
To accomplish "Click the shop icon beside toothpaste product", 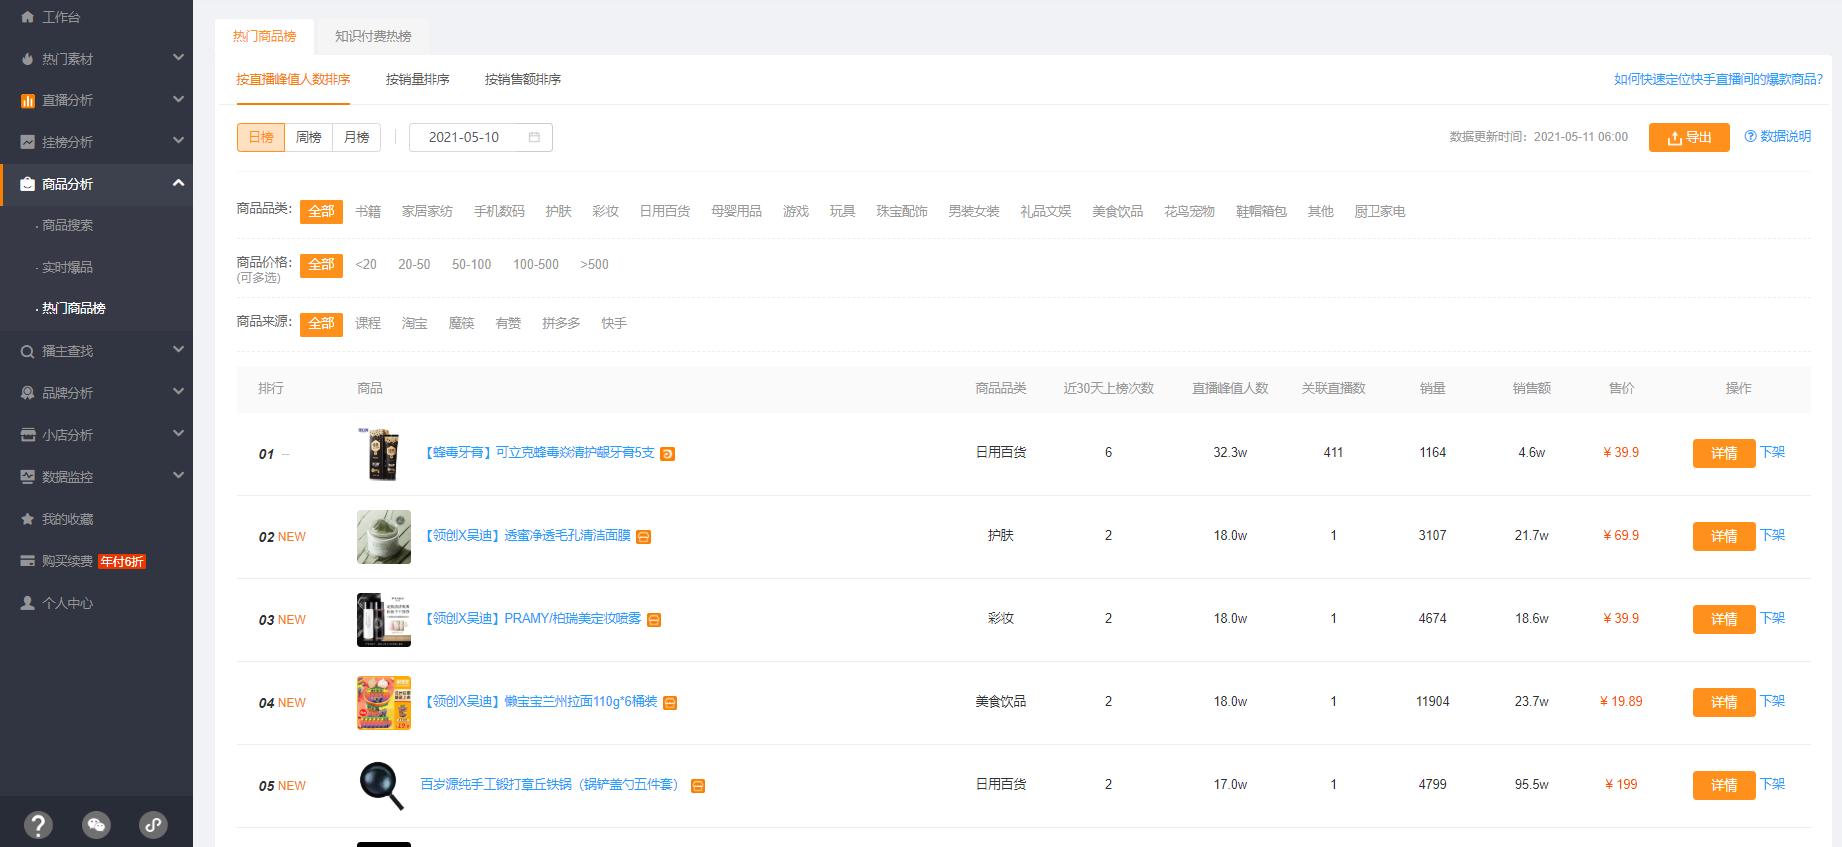I will click(668, 454).
